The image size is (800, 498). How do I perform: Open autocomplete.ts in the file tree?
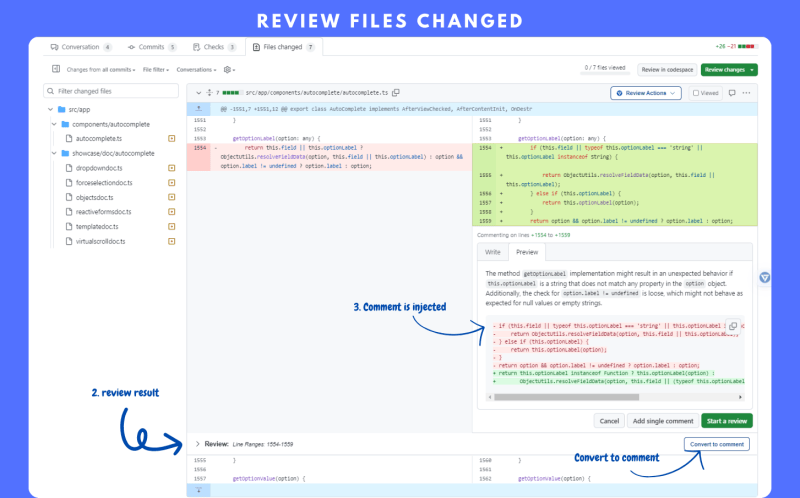pos(98,139)
